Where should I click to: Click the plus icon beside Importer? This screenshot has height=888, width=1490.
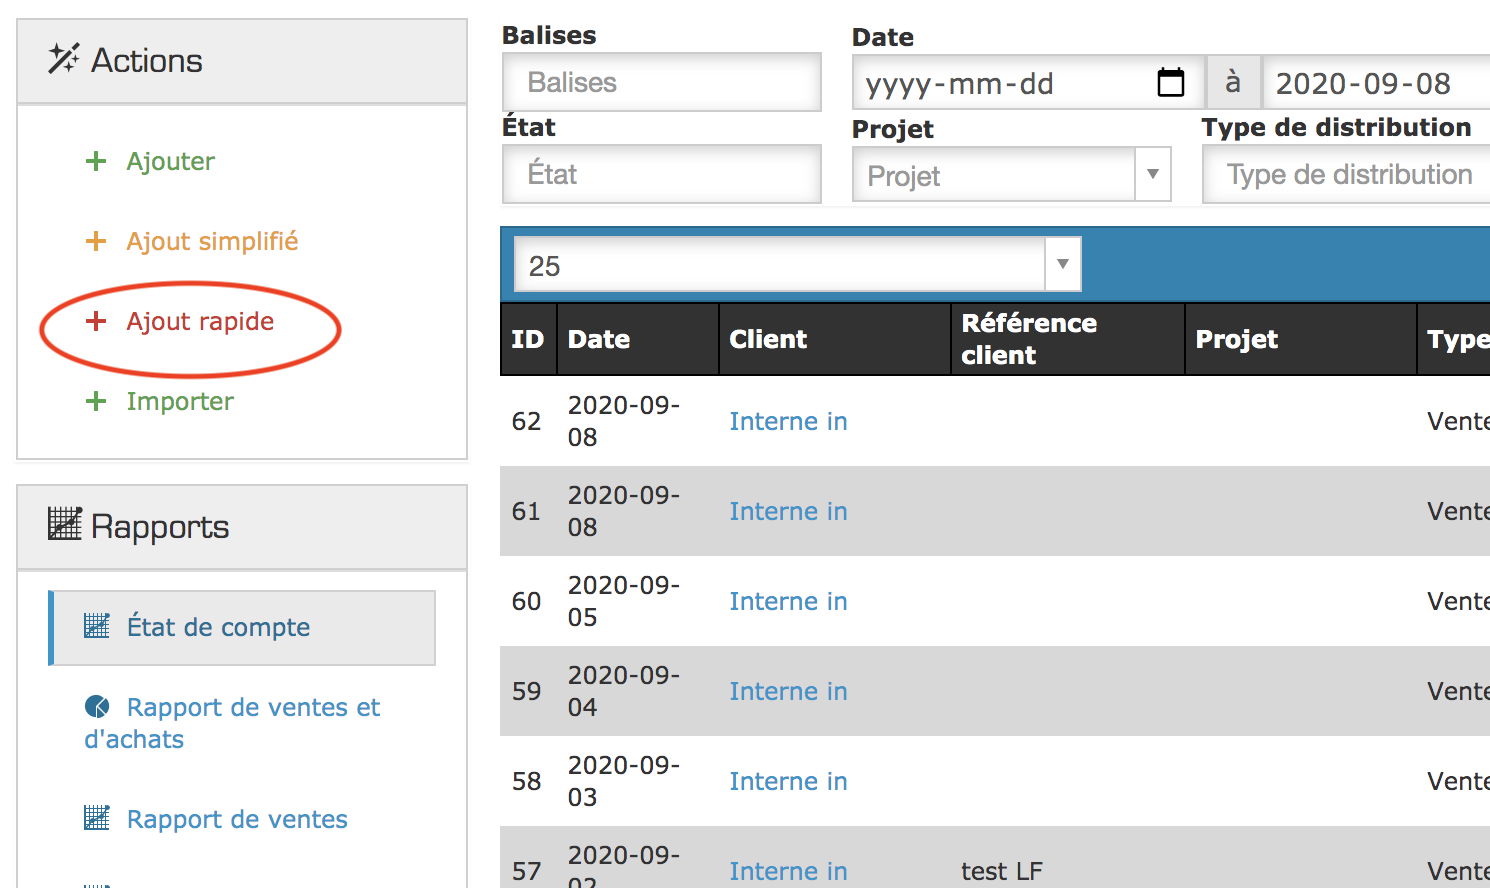point(96,401)
